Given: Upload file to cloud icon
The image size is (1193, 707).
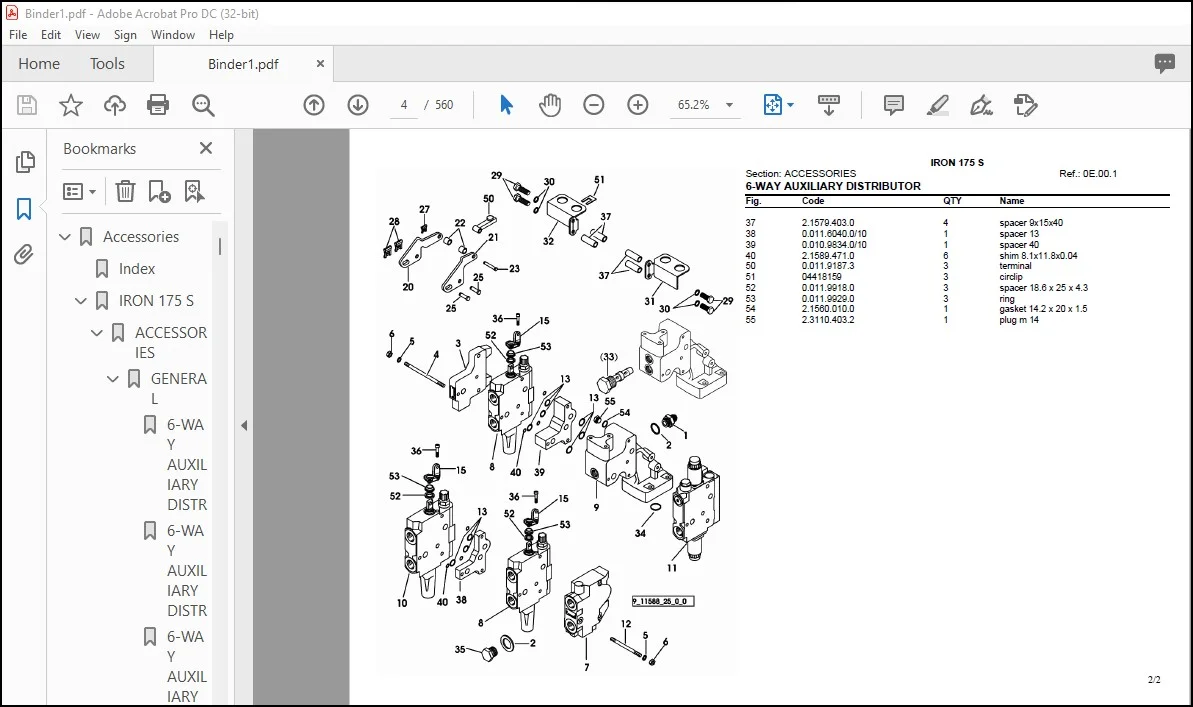Looking at the screenshot, I should [115, 105].
